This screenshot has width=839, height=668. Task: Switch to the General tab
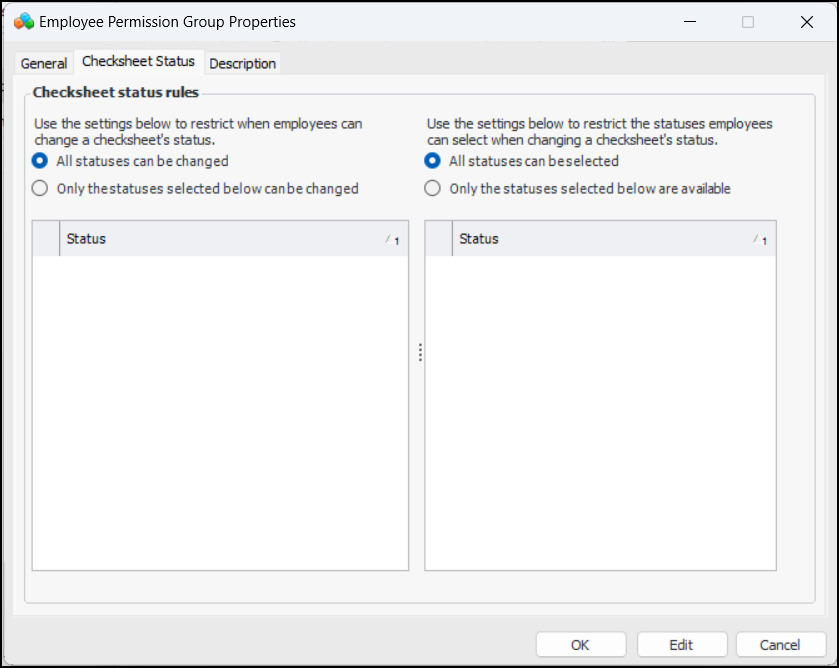pyautogui.click(x=44, y=63)
